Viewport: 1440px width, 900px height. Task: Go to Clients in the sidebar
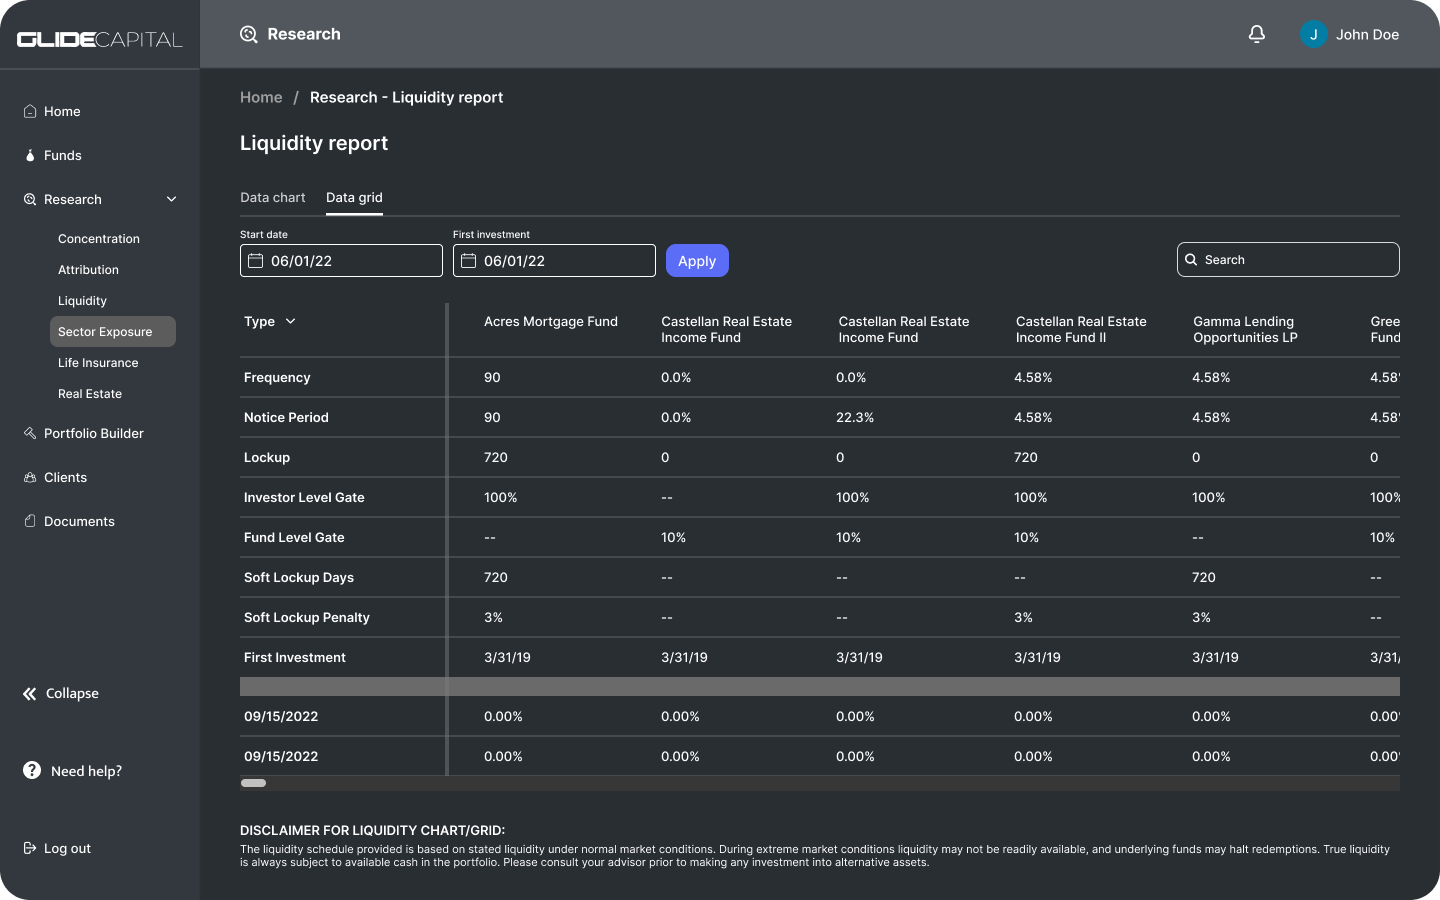65,477
